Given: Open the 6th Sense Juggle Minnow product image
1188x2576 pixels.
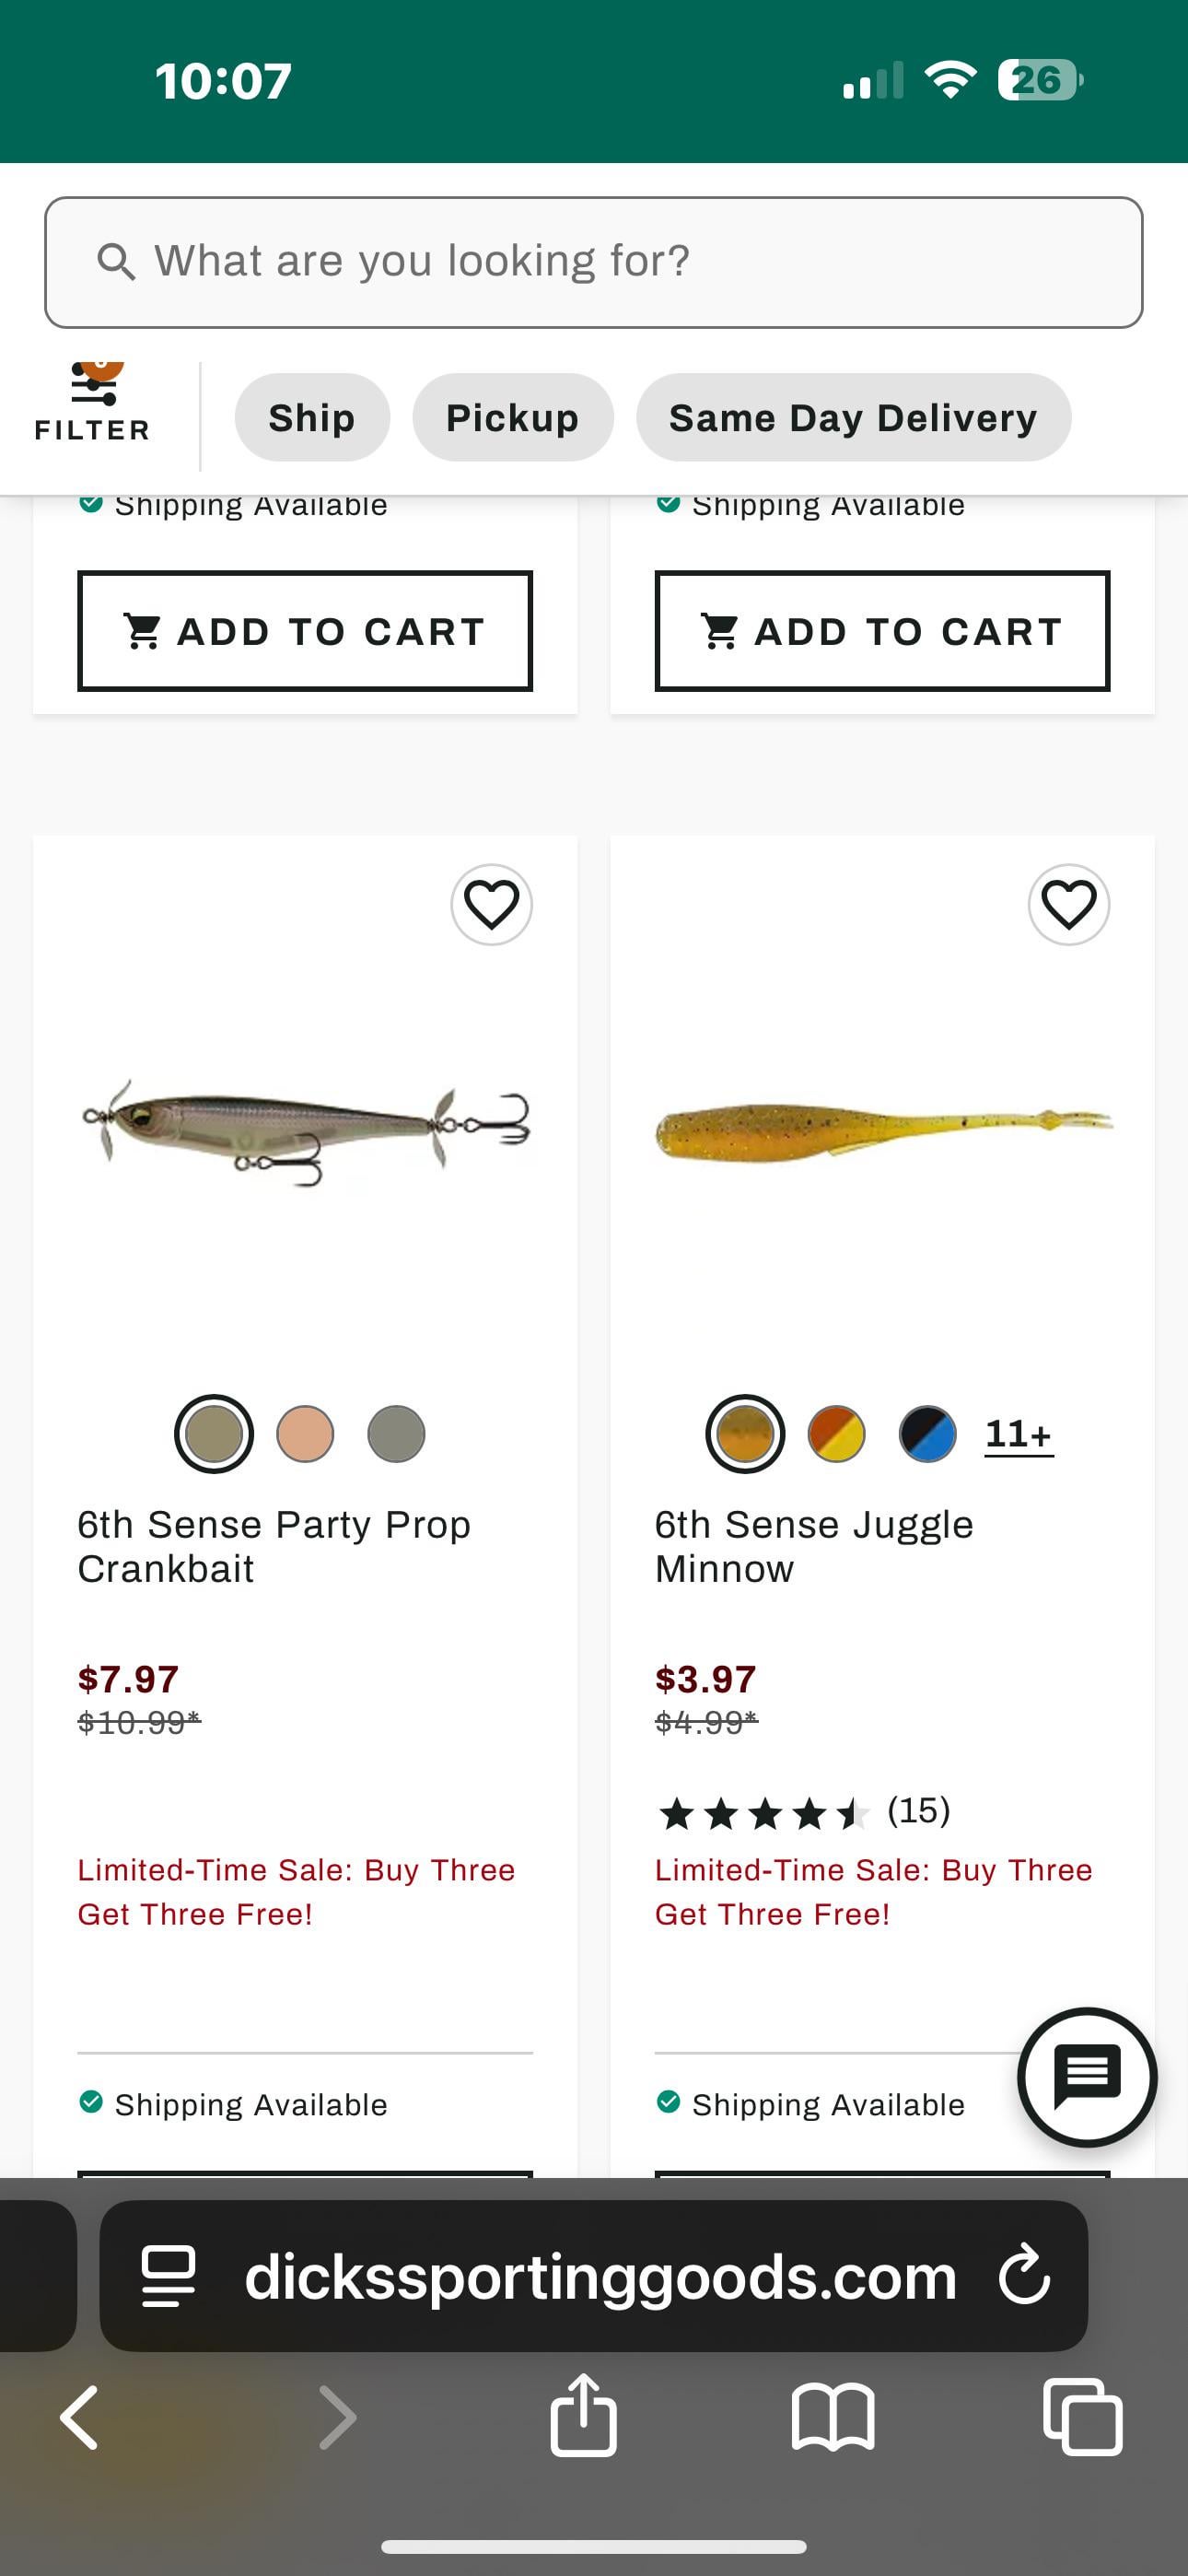Looking at the screenshot, I should click(x=882, y=1130).
